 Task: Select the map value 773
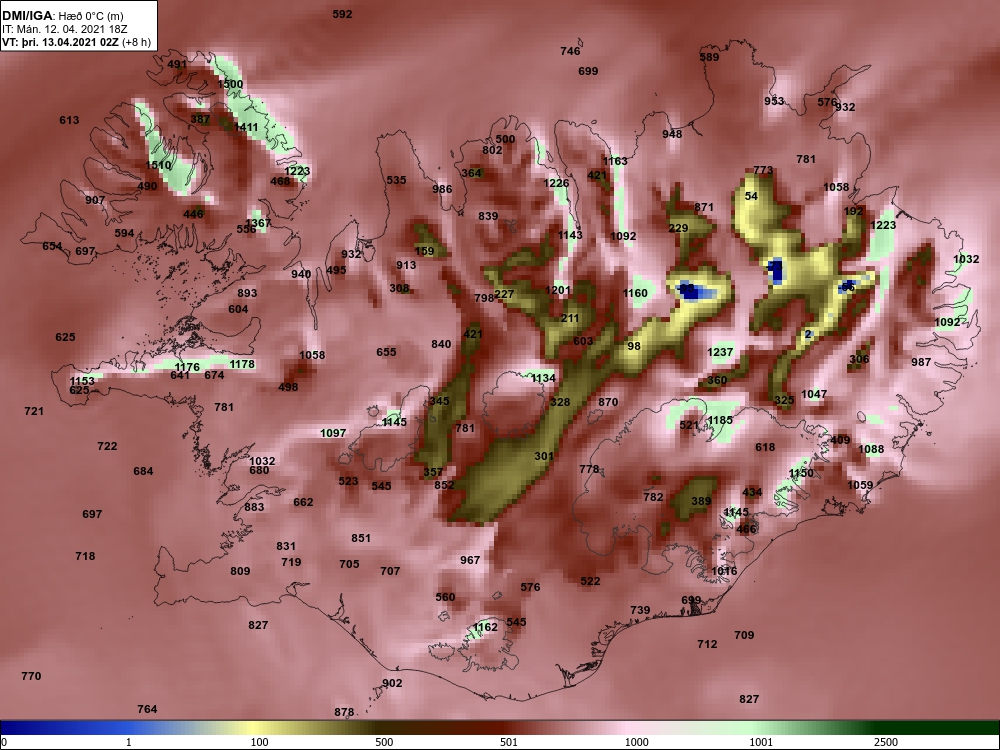coord(763,170)
